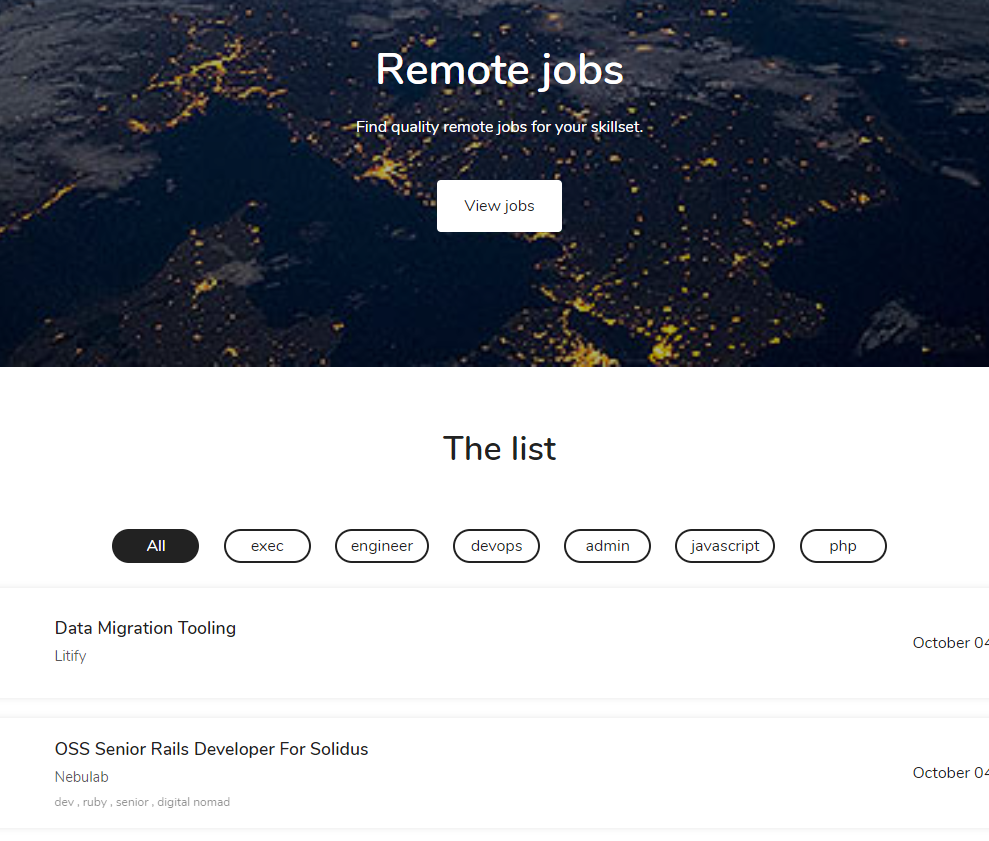Image resolution: width=989 pixels, height=841 pixels.
Task: Filter jobs by php
Action: (x=842, y=545)
